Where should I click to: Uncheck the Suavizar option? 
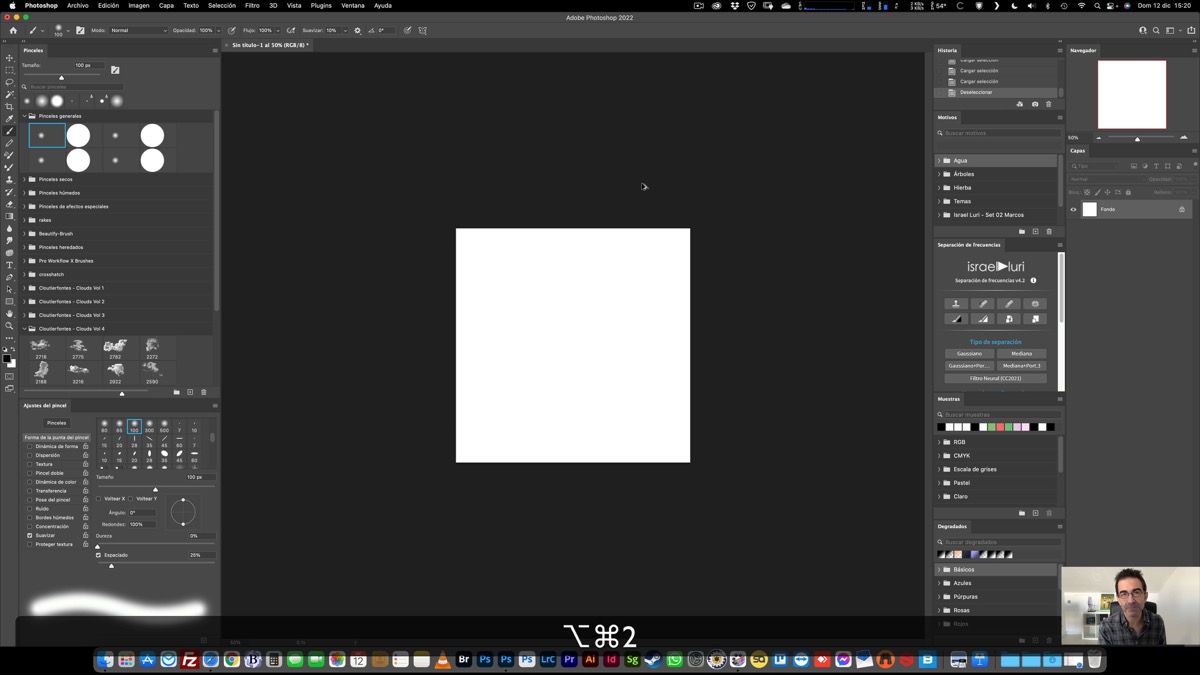pos(30,536)
